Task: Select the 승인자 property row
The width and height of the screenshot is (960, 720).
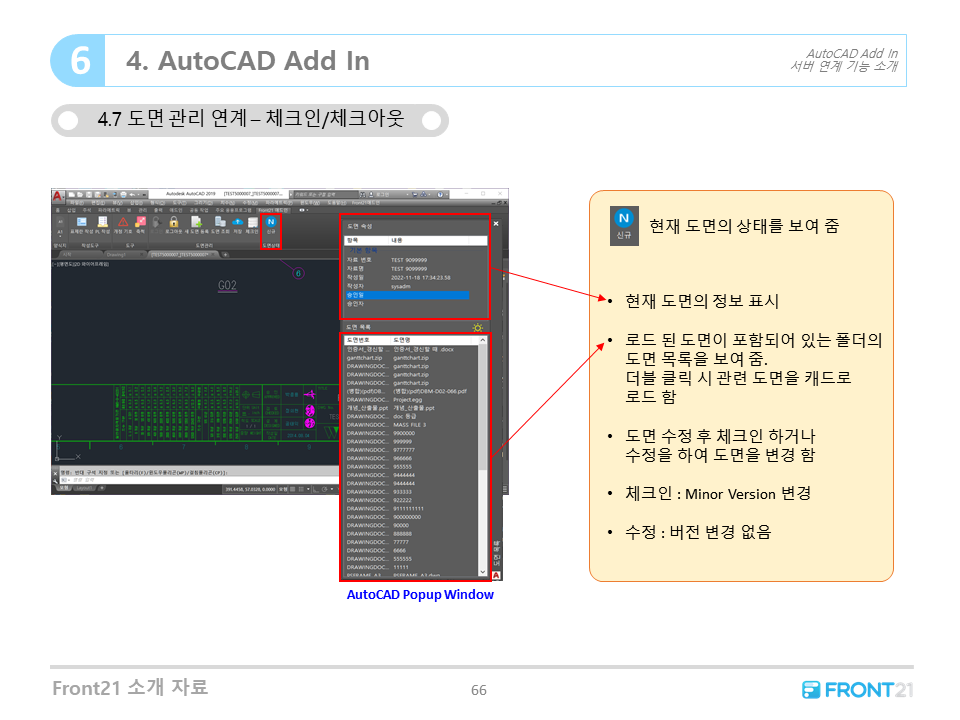Action: [408, 304]
